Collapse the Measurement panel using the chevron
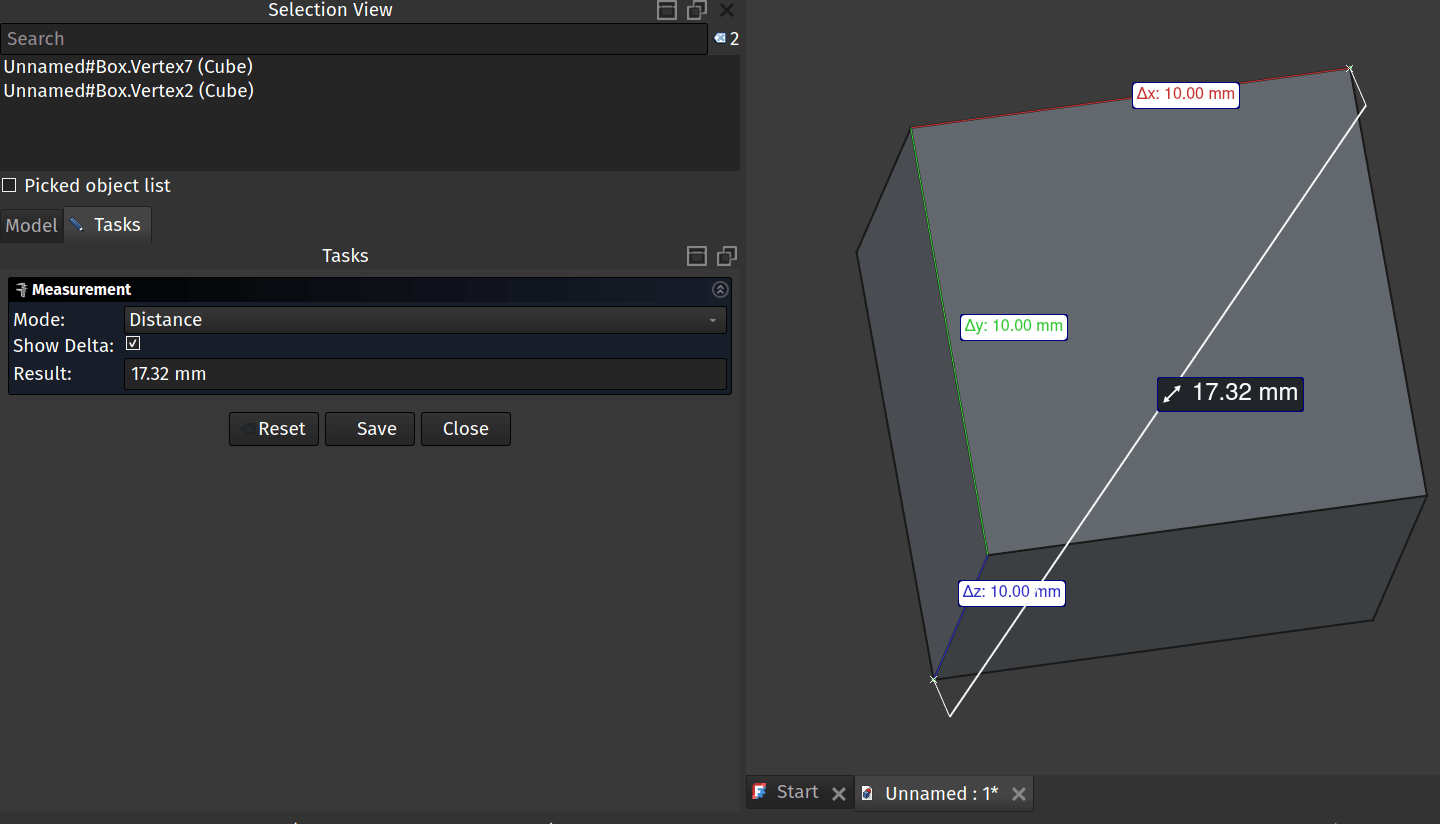This screenshot has height=824, width=1440. click(x=720, y=289)
